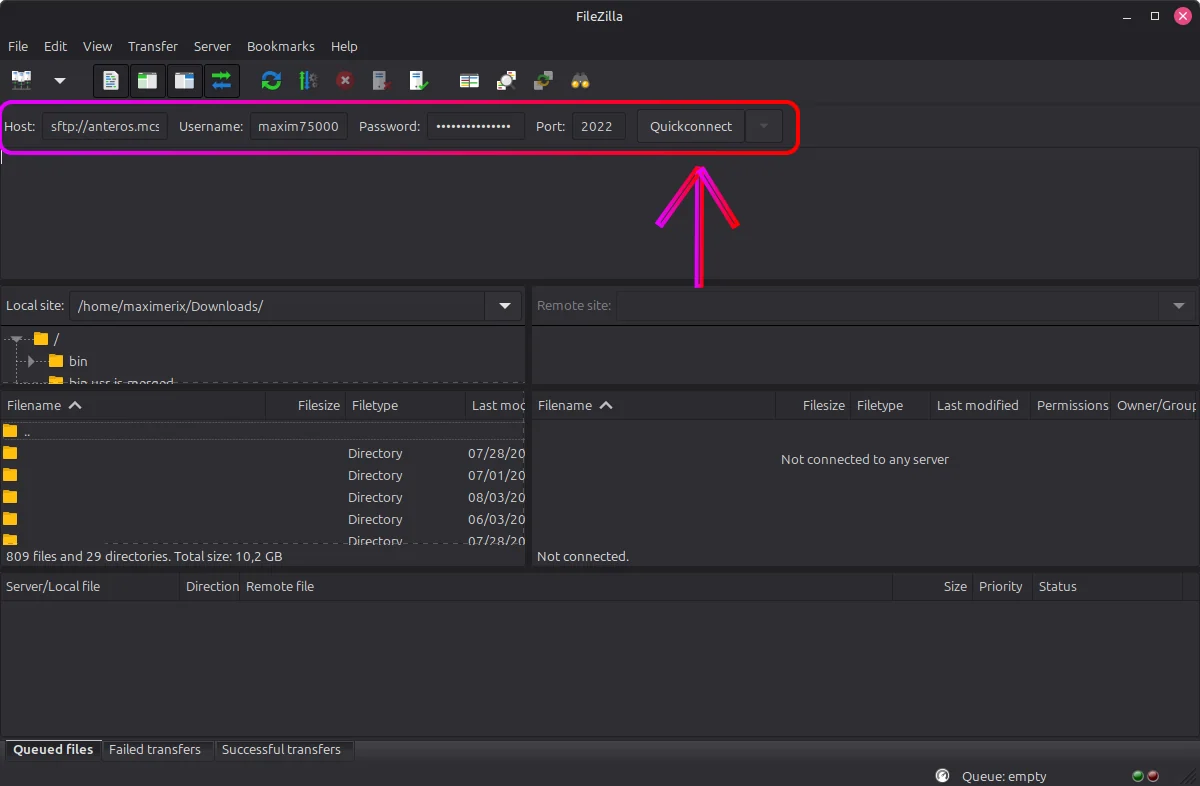Open the Transfer menu
The height and width of the screenshot is (786, 1200).
pos(153,46)
